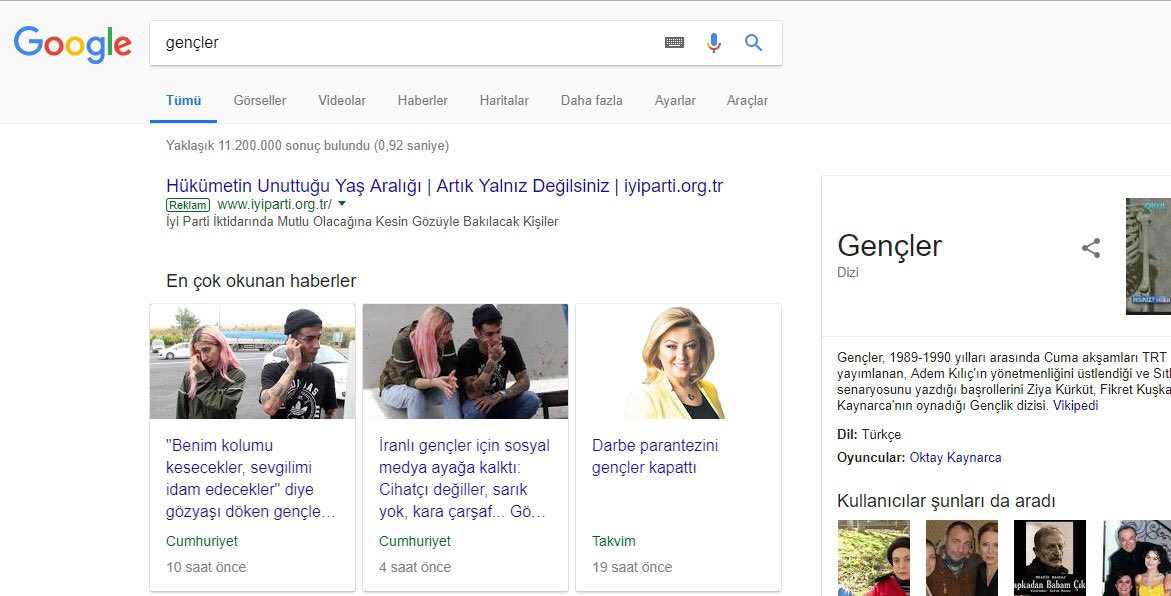Image resolution: width=1171 pixels, height=596 pixels.
Task: Open the on-screen keyboard icon in search bar
Action: [675, 42]
